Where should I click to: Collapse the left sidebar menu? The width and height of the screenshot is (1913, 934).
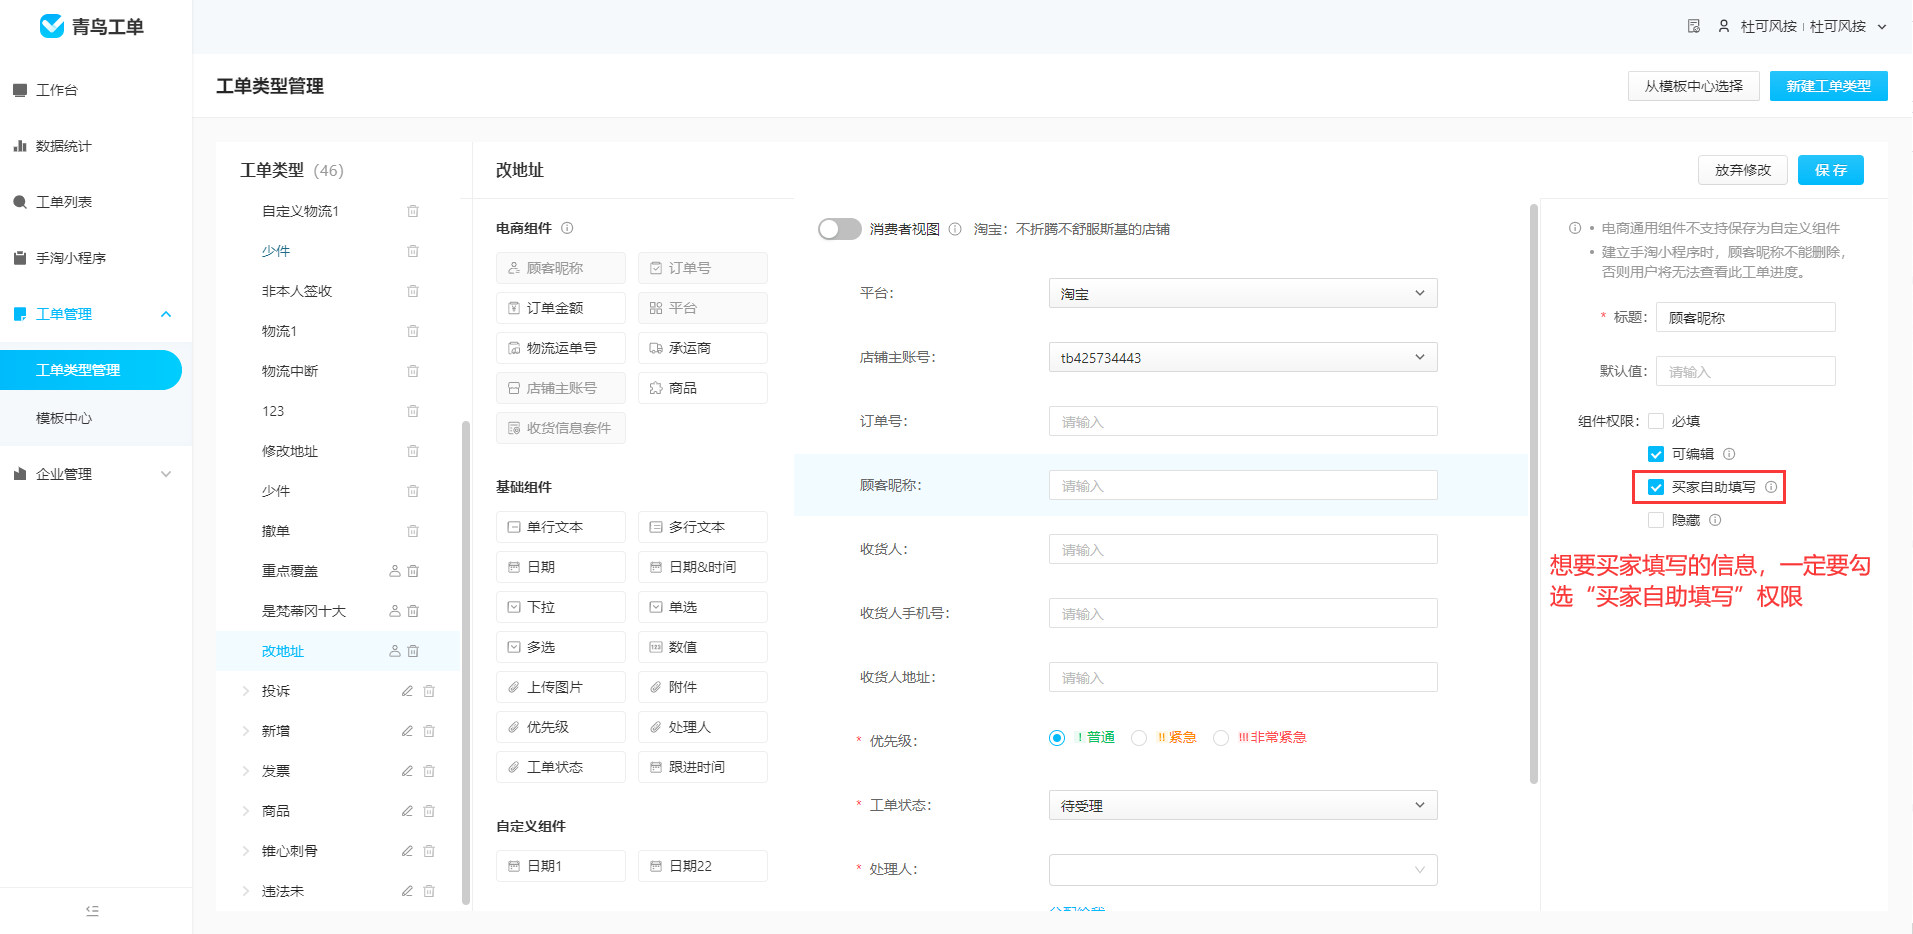[x=93, y=911]
